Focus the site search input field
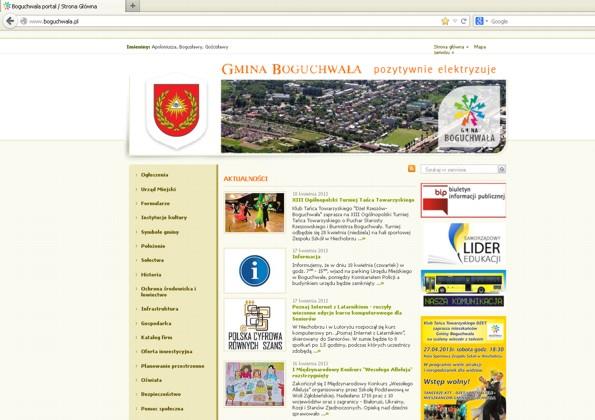Image resolution: width=595 pixels, height=420 pixels. 459,169
